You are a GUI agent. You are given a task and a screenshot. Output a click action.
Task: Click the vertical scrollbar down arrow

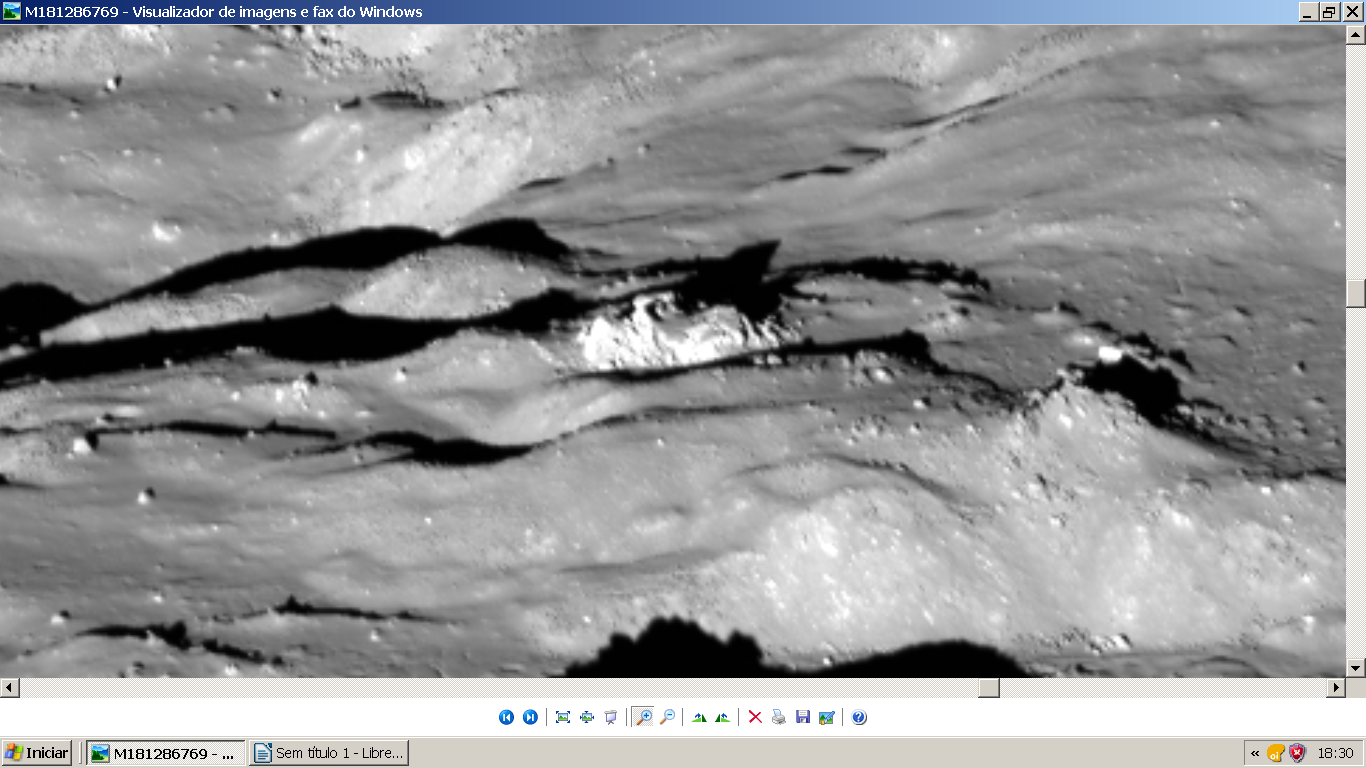[1356, 668]
